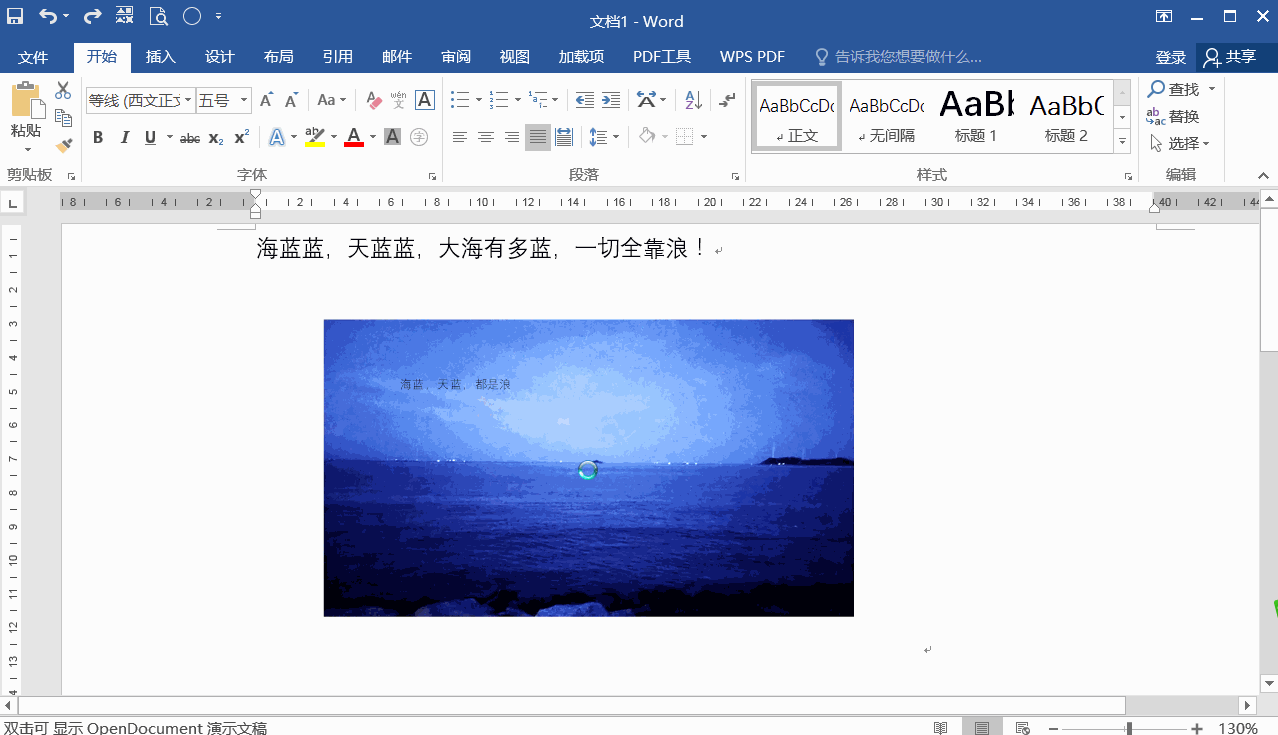The image size is (1278, 735).
Task: Toggle Underline formatting
Action: pyautogui.click(x=150, y=137)
